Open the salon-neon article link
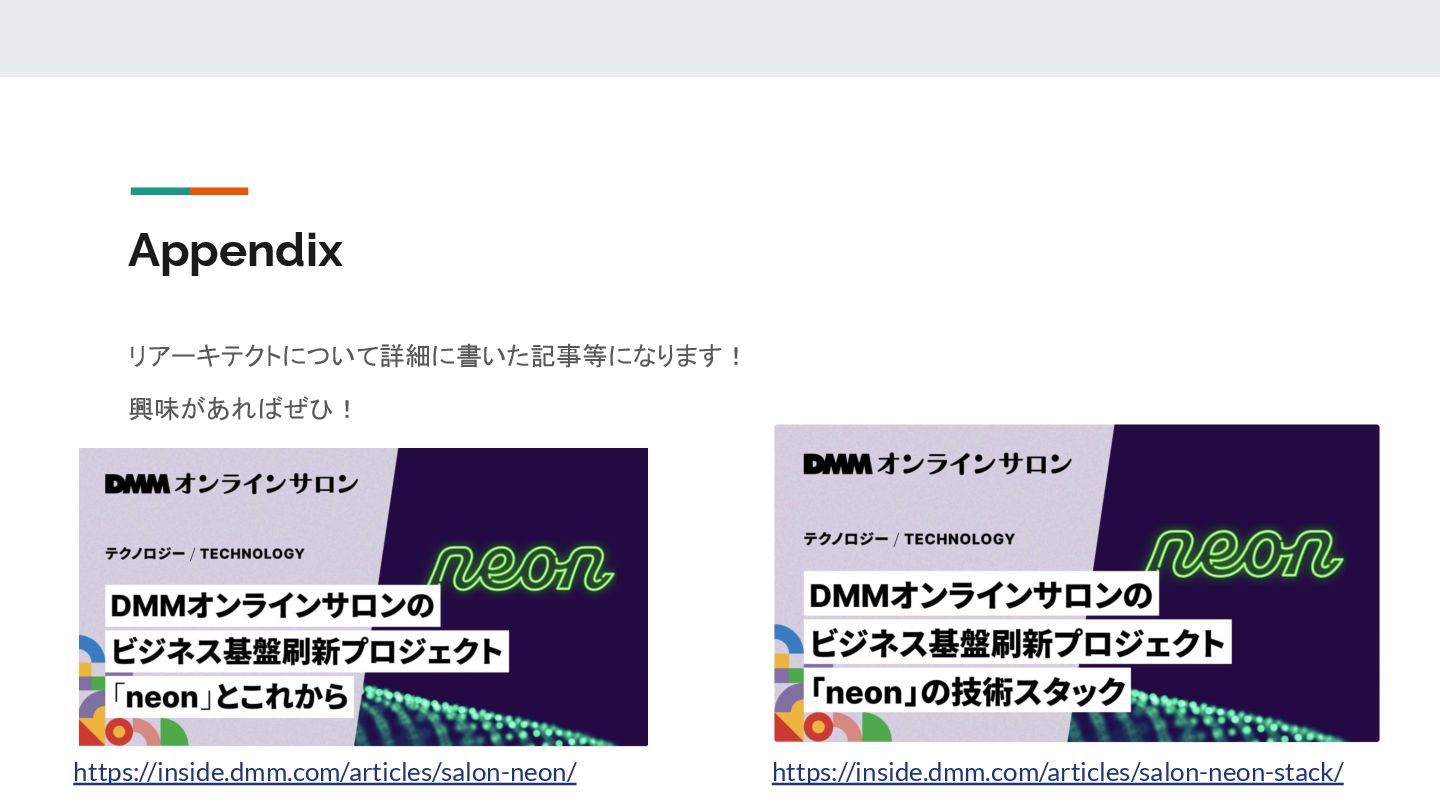 [325, 772]
